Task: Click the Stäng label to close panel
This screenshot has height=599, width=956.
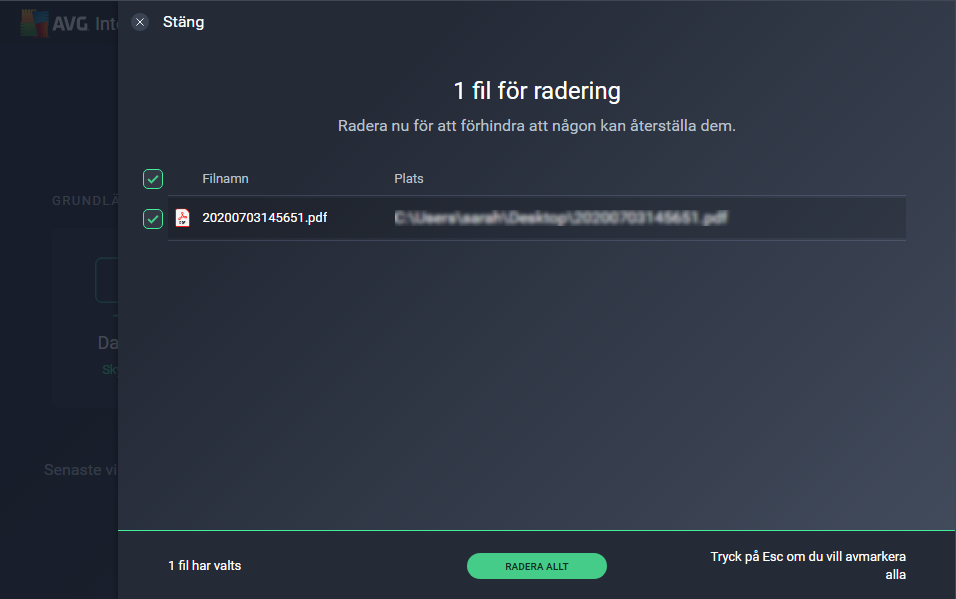Action: click(x=184, y=22)
